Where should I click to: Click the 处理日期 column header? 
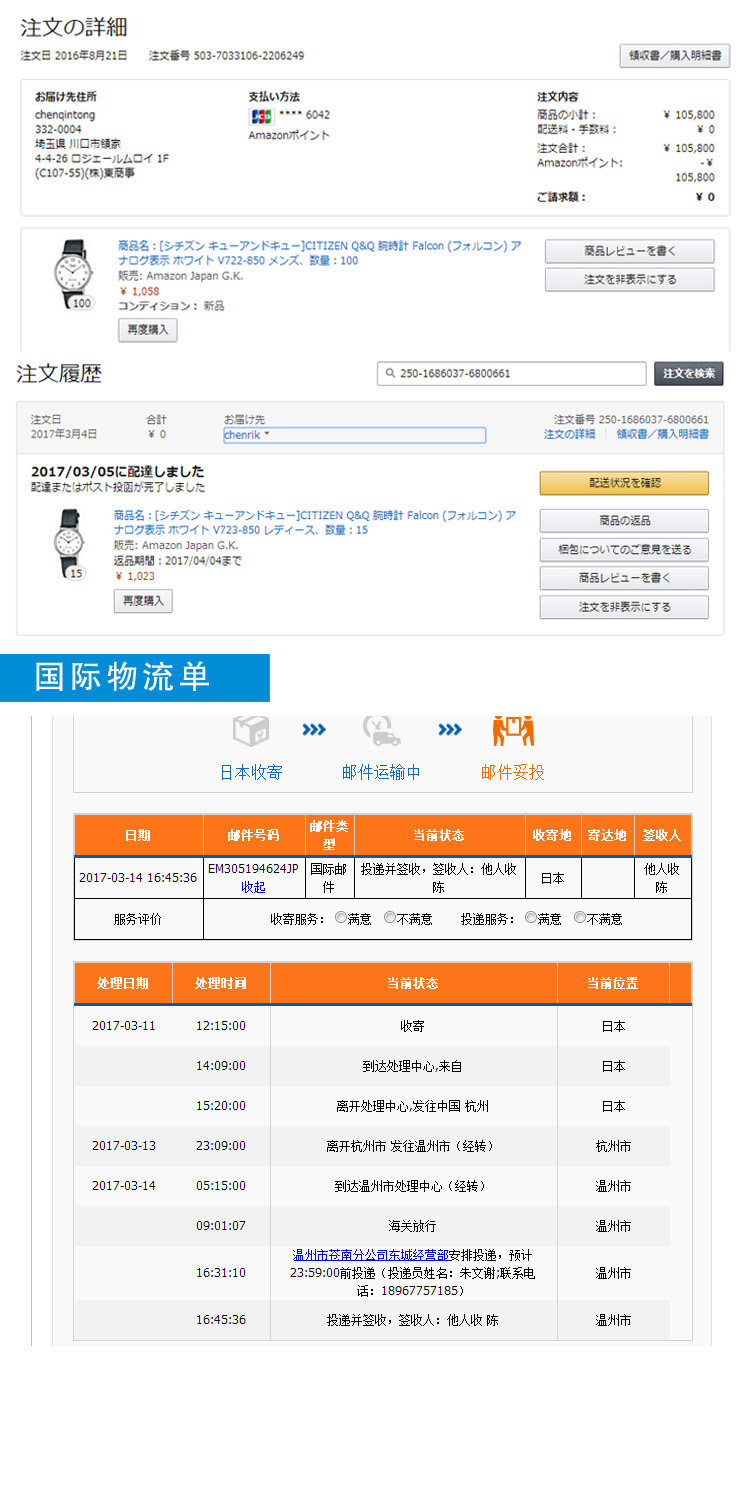click(123, 983)
